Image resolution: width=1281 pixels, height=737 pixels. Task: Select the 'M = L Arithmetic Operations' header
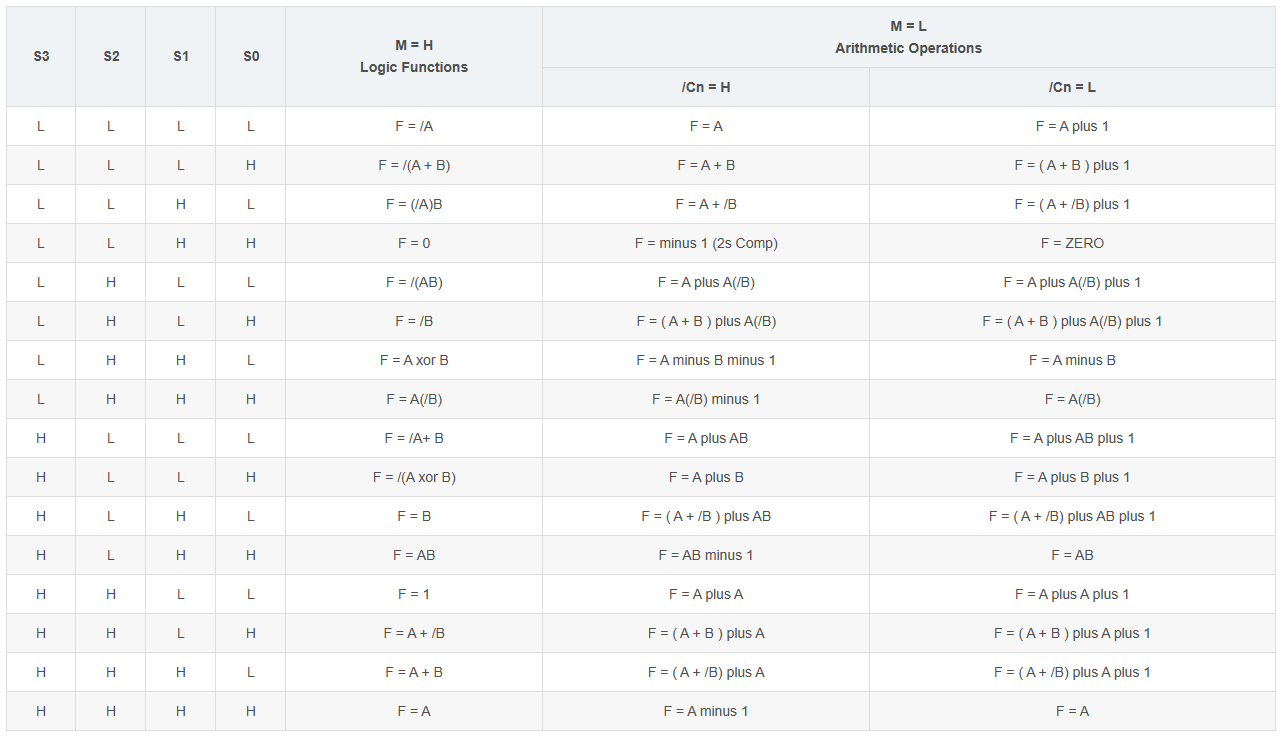(909, 38)
